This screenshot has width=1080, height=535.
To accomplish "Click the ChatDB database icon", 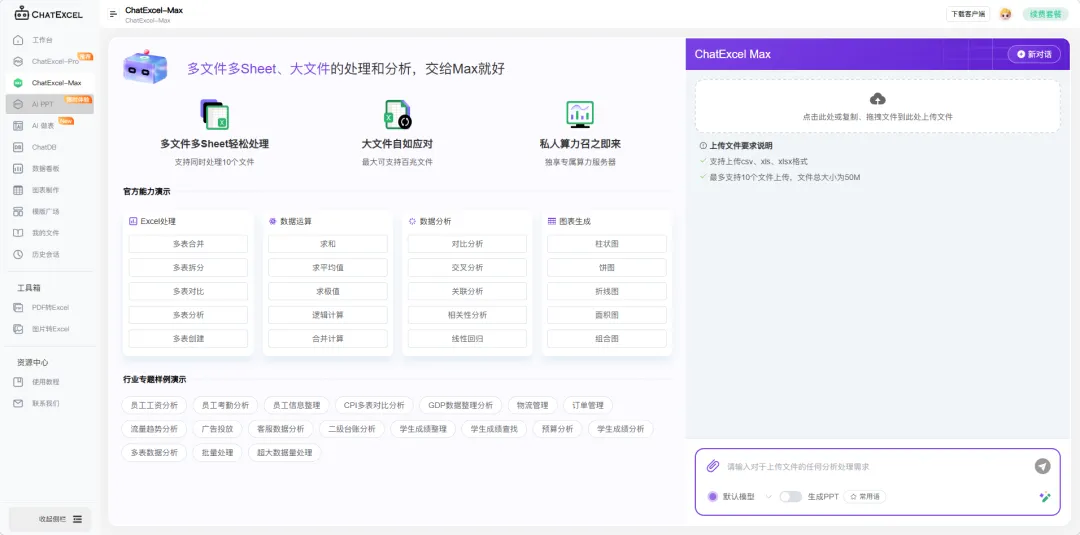I will point(19,147).
